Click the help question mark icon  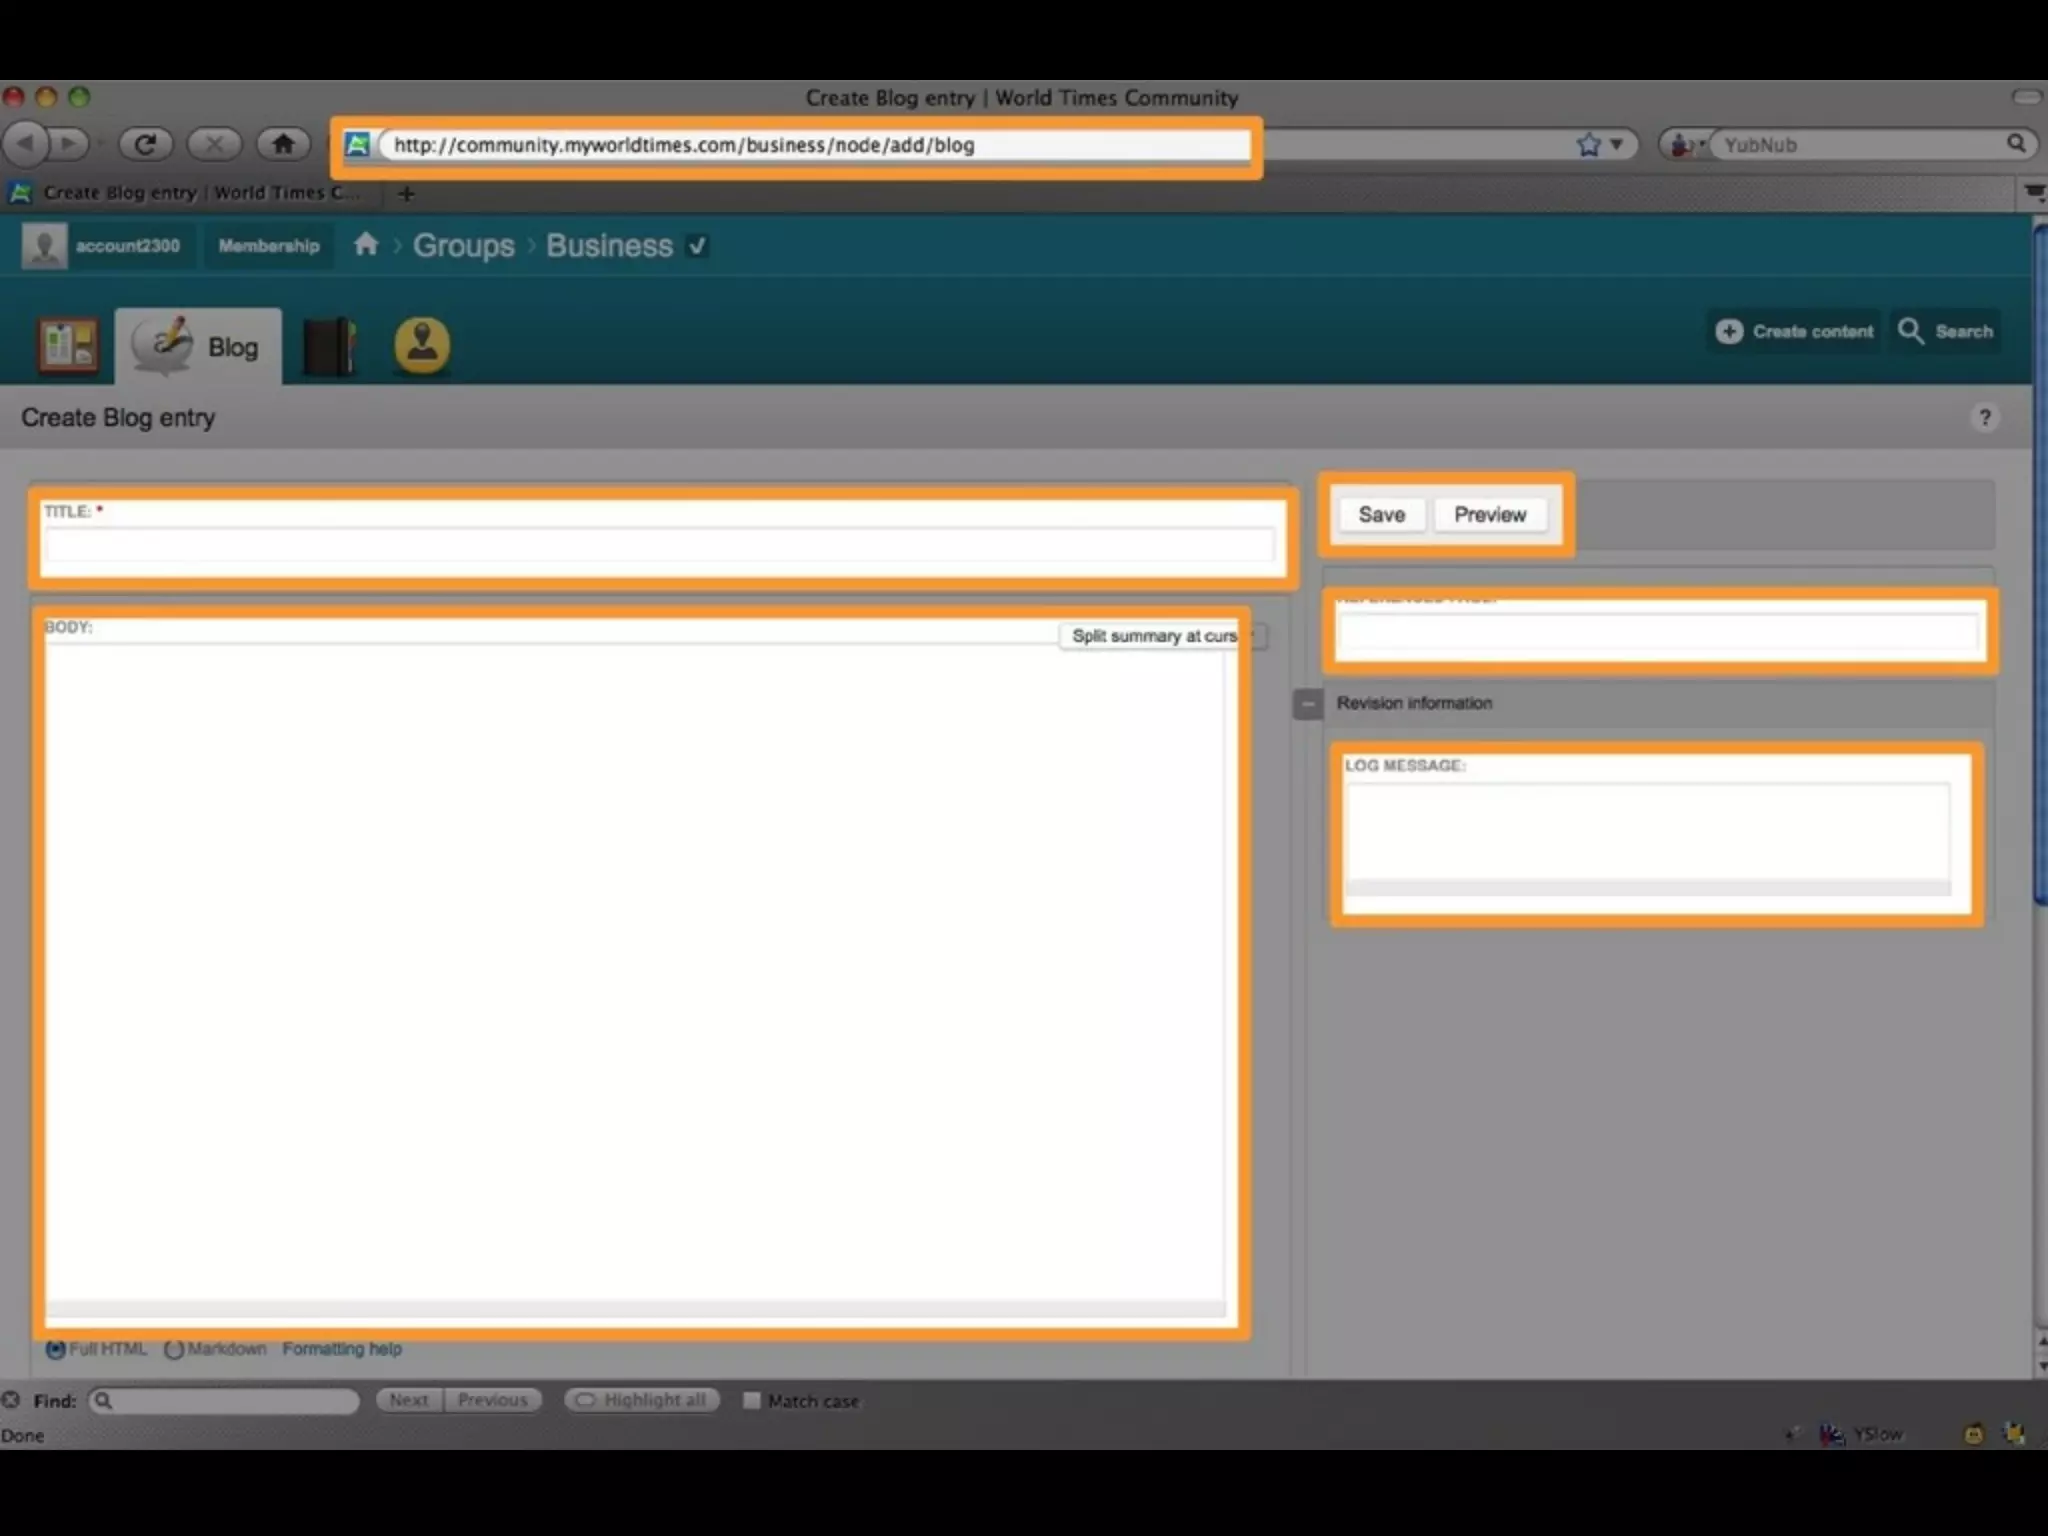(x=1985, y=417)
